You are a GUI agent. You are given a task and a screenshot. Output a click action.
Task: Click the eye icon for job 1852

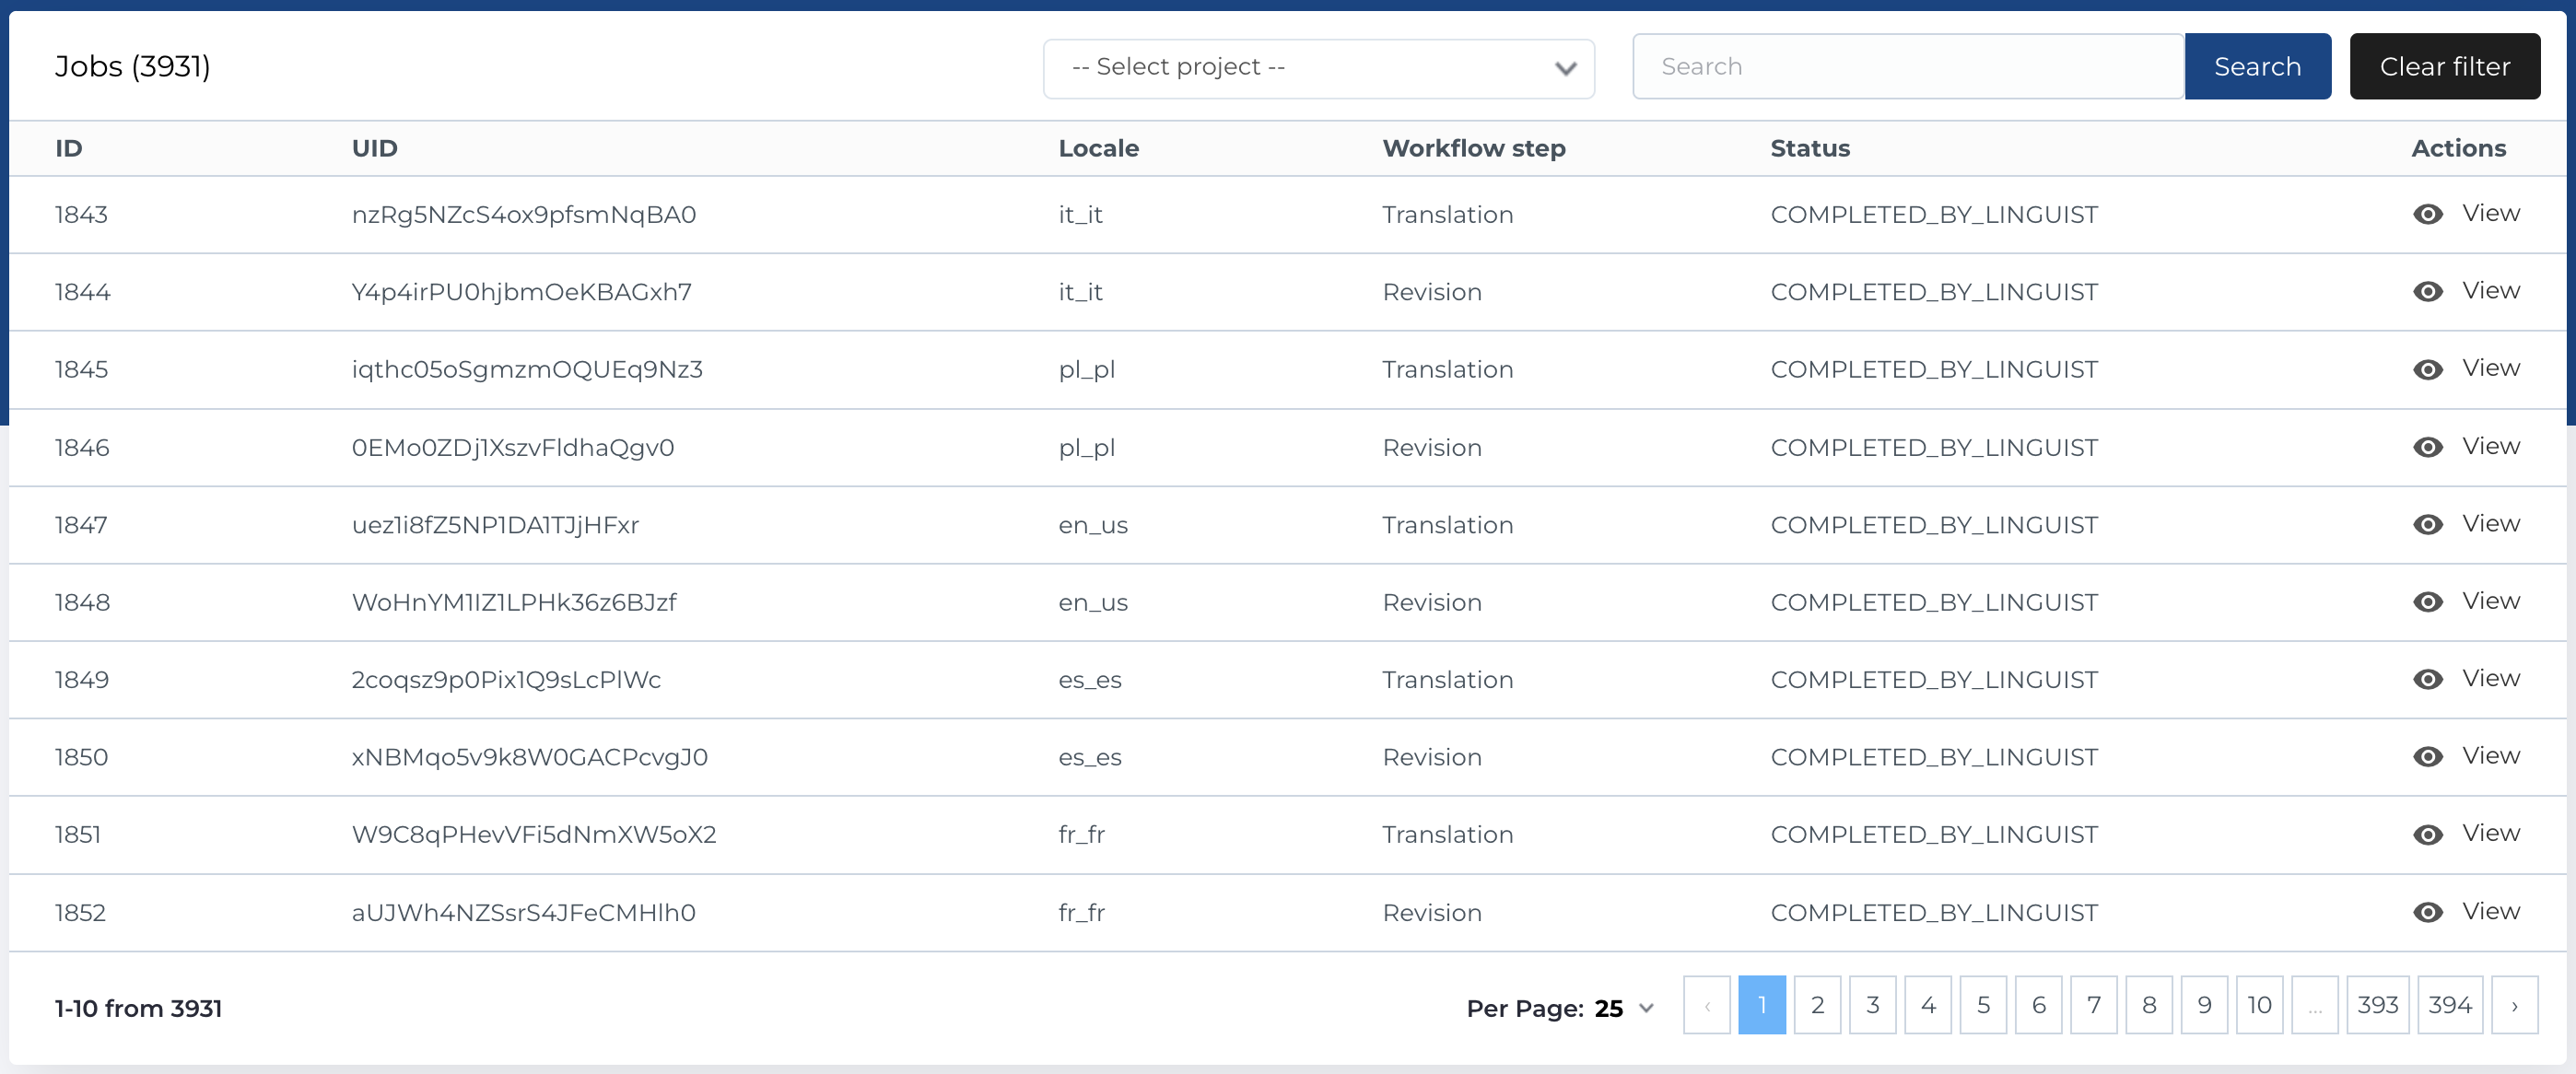[2427, 912]
